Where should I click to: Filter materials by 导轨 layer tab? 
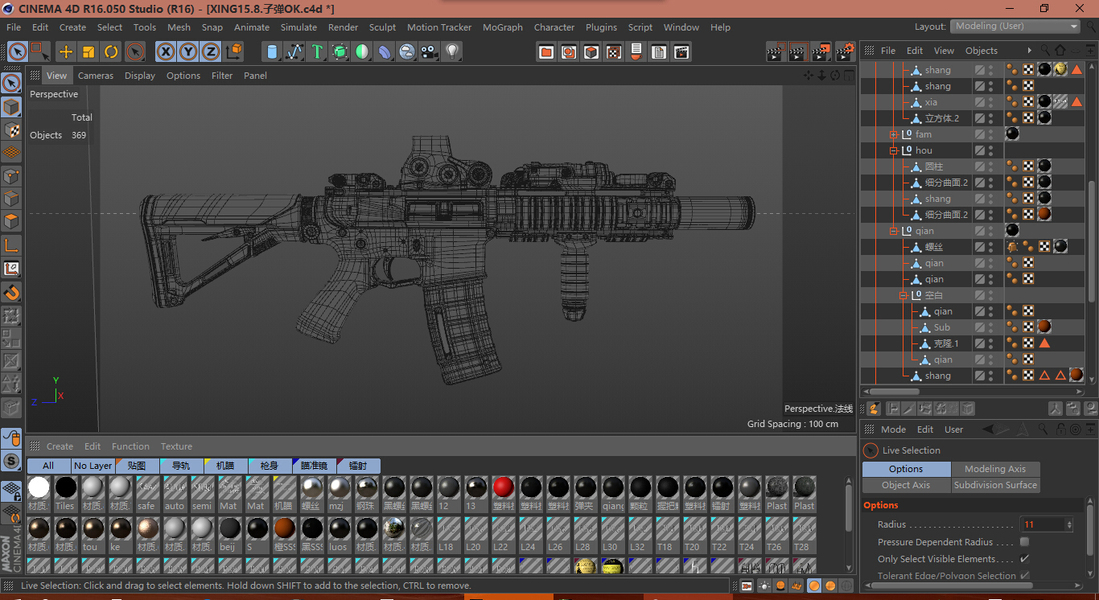coord(181,465)
